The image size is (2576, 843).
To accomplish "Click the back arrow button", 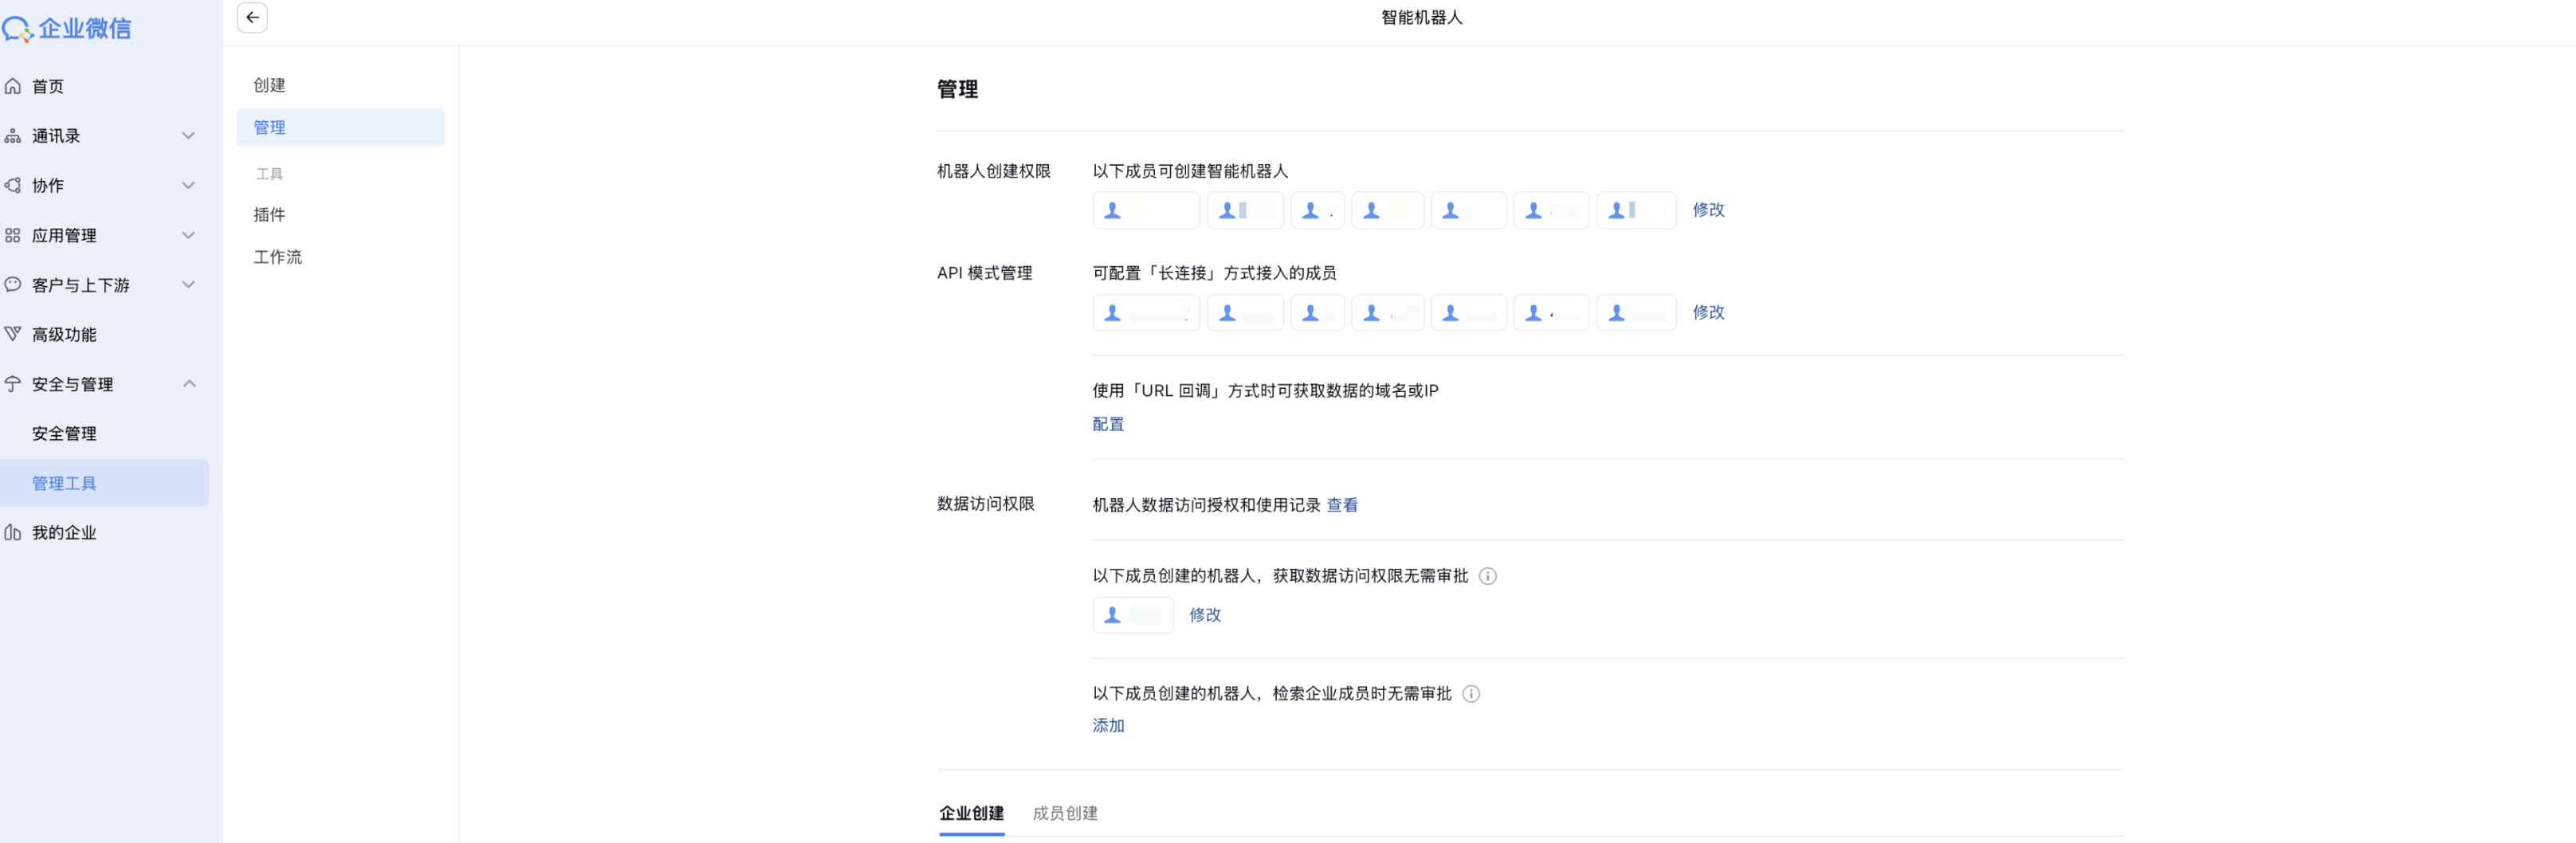I will (x=252, y=18).
